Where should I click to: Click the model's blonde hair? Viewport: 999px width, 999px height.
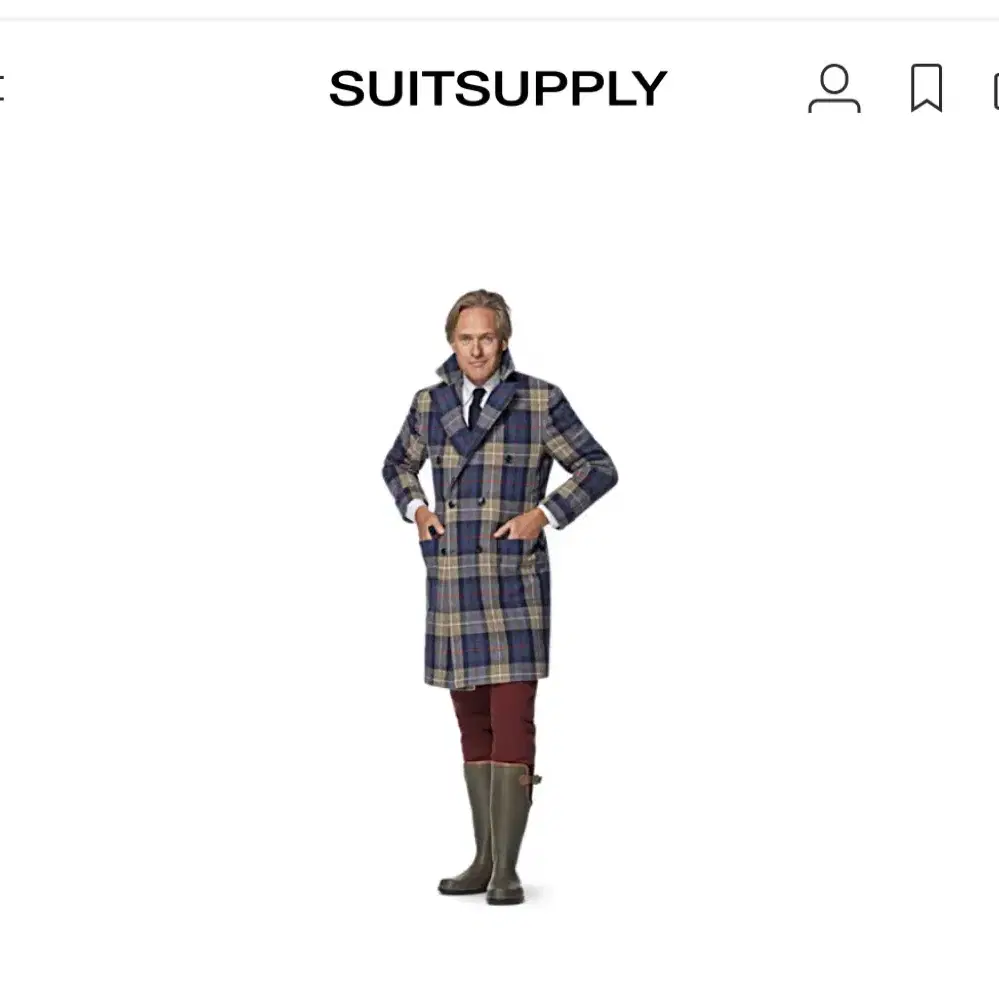tap(478, 309)
